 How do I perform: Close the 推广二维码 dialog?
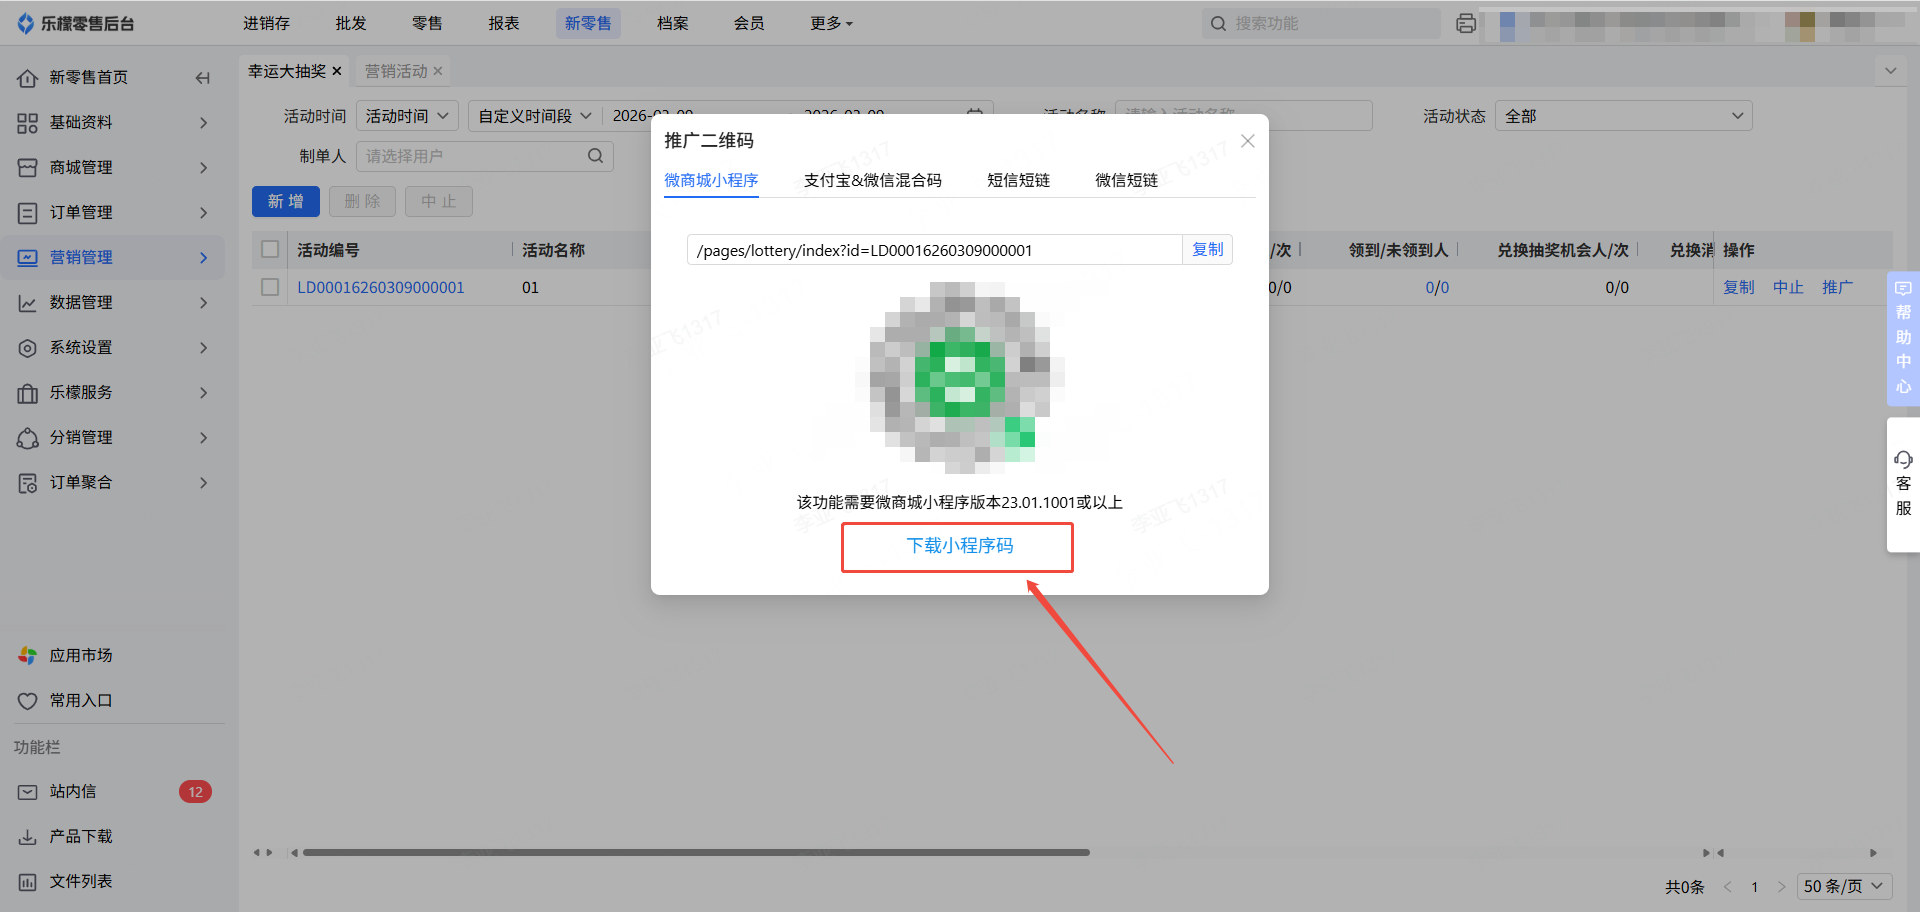point(1247,141)
